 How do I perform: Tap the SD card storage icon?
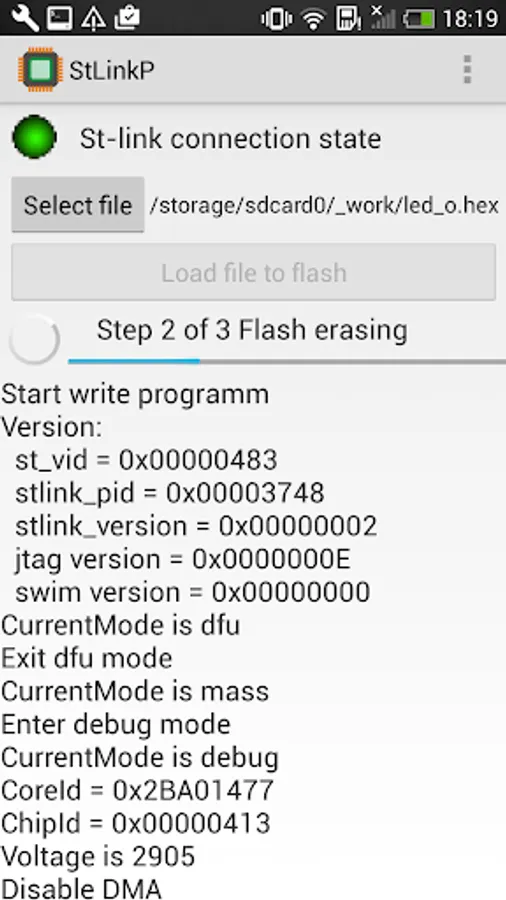tap(348, 19)
